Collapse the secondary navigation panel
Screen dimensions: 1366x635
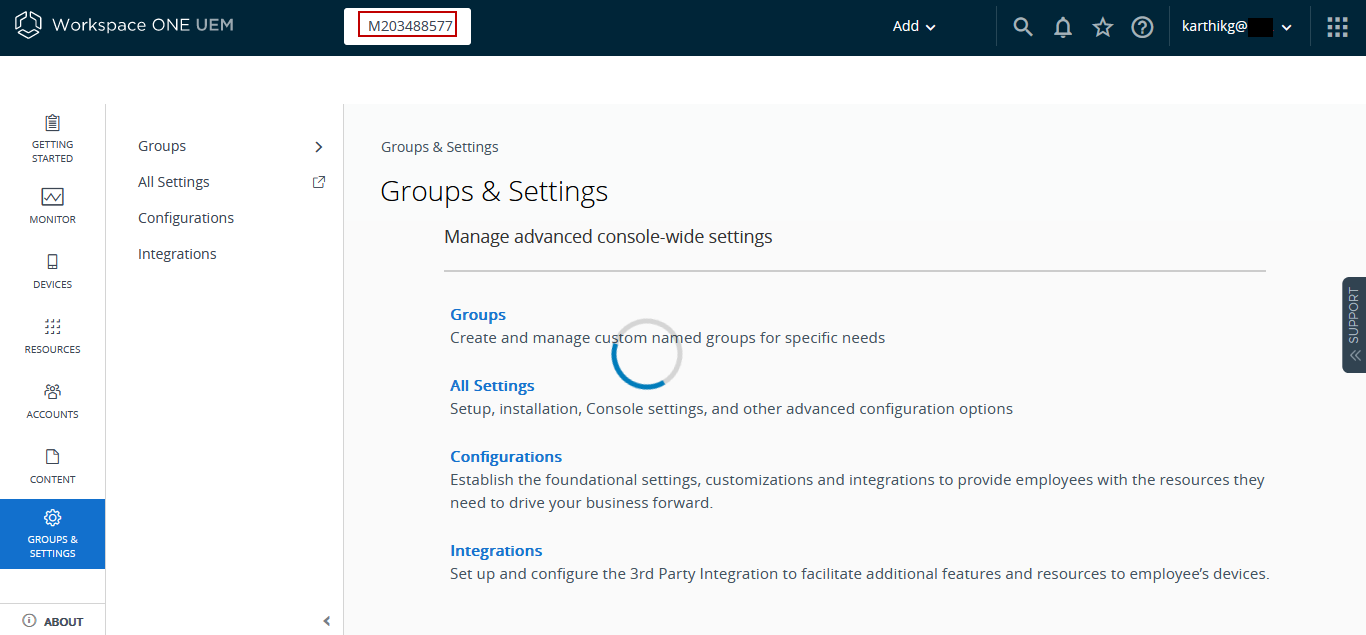click(326, 621)
